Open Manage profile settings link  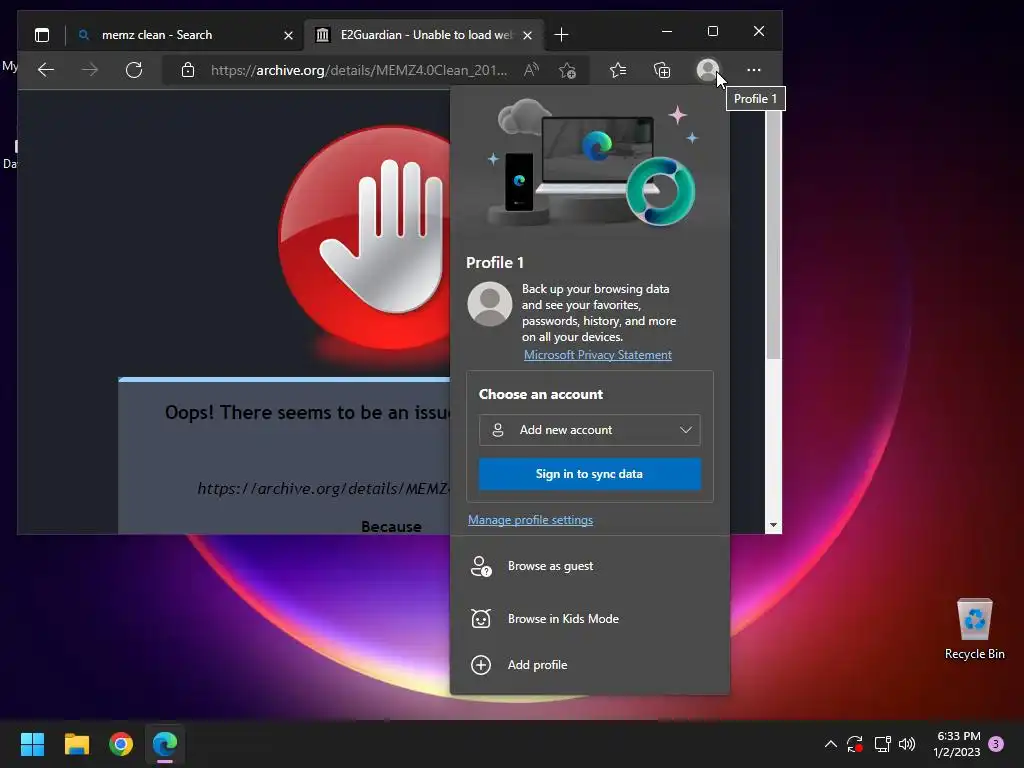point(530,520)
